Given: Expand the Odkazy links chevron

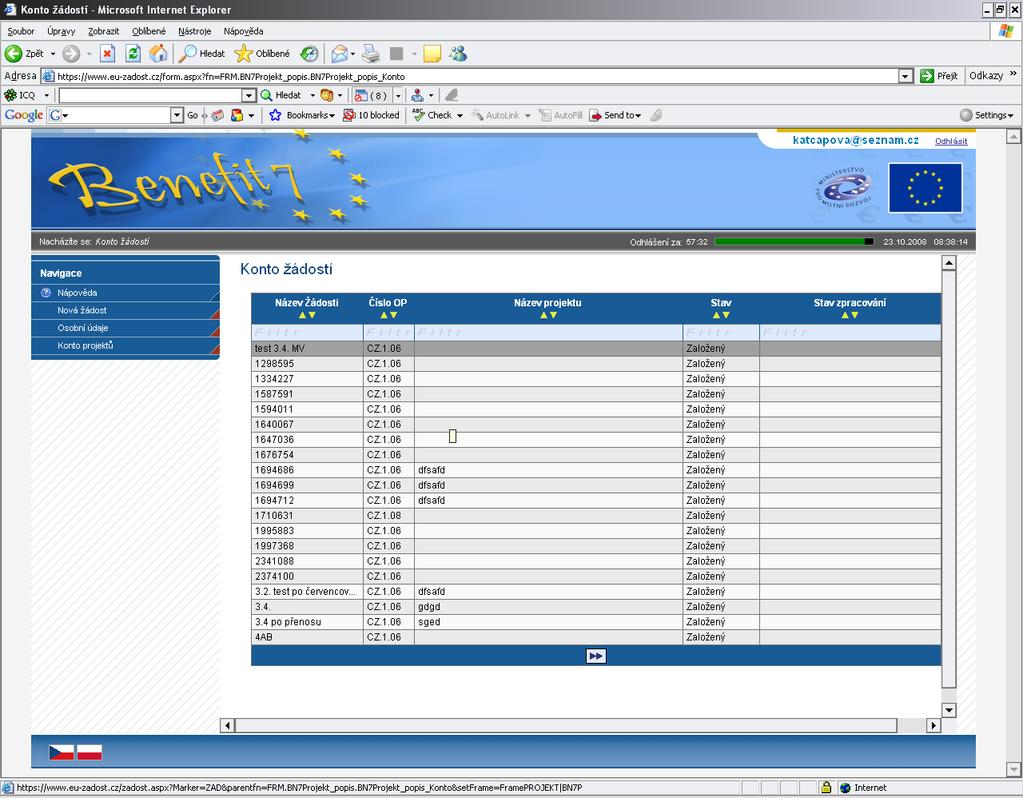Looking at the screenshot, I should coord(1013,74).
